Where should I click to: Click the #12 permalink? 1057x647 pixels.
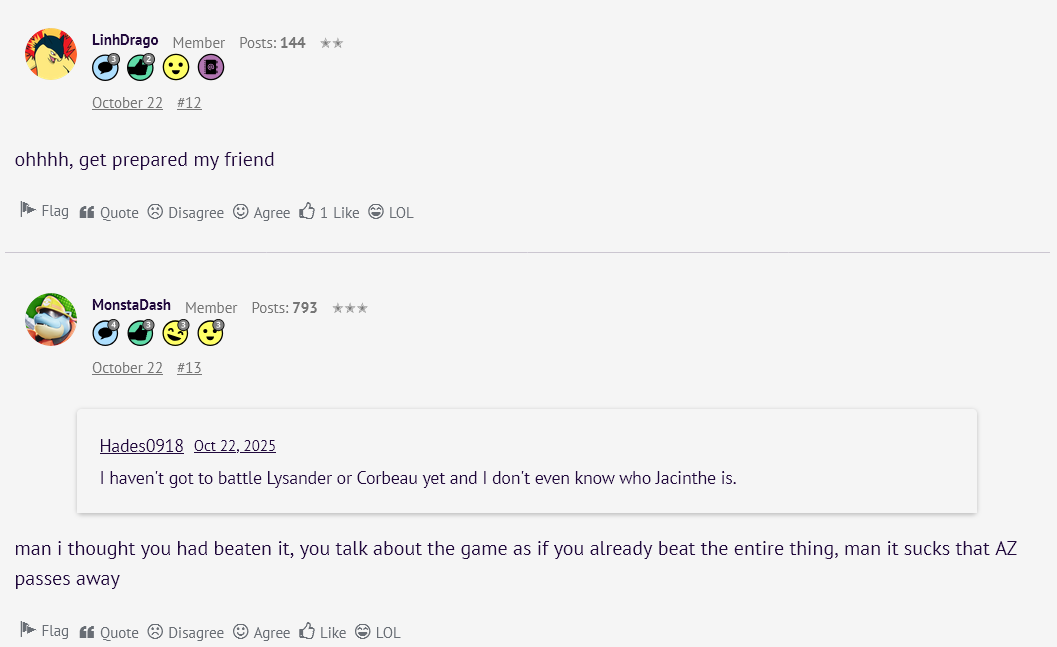click(188, 102)
